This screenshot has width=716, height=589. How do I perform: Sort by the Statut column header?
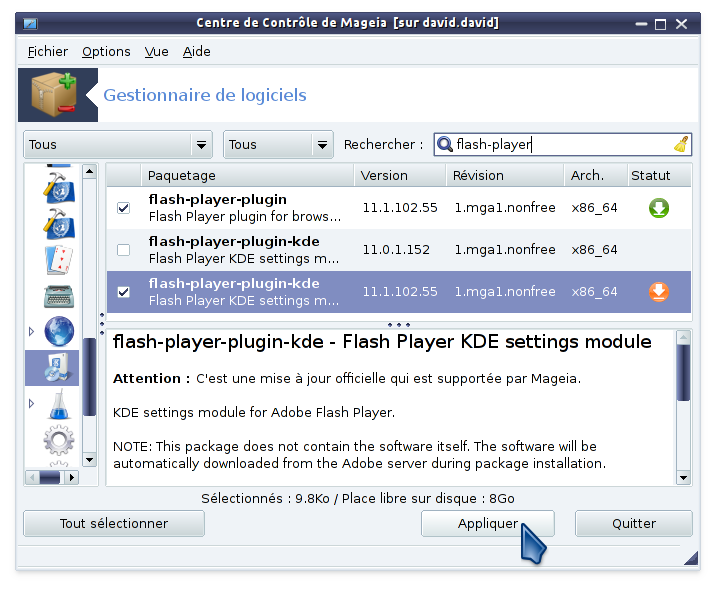point(659,175)
